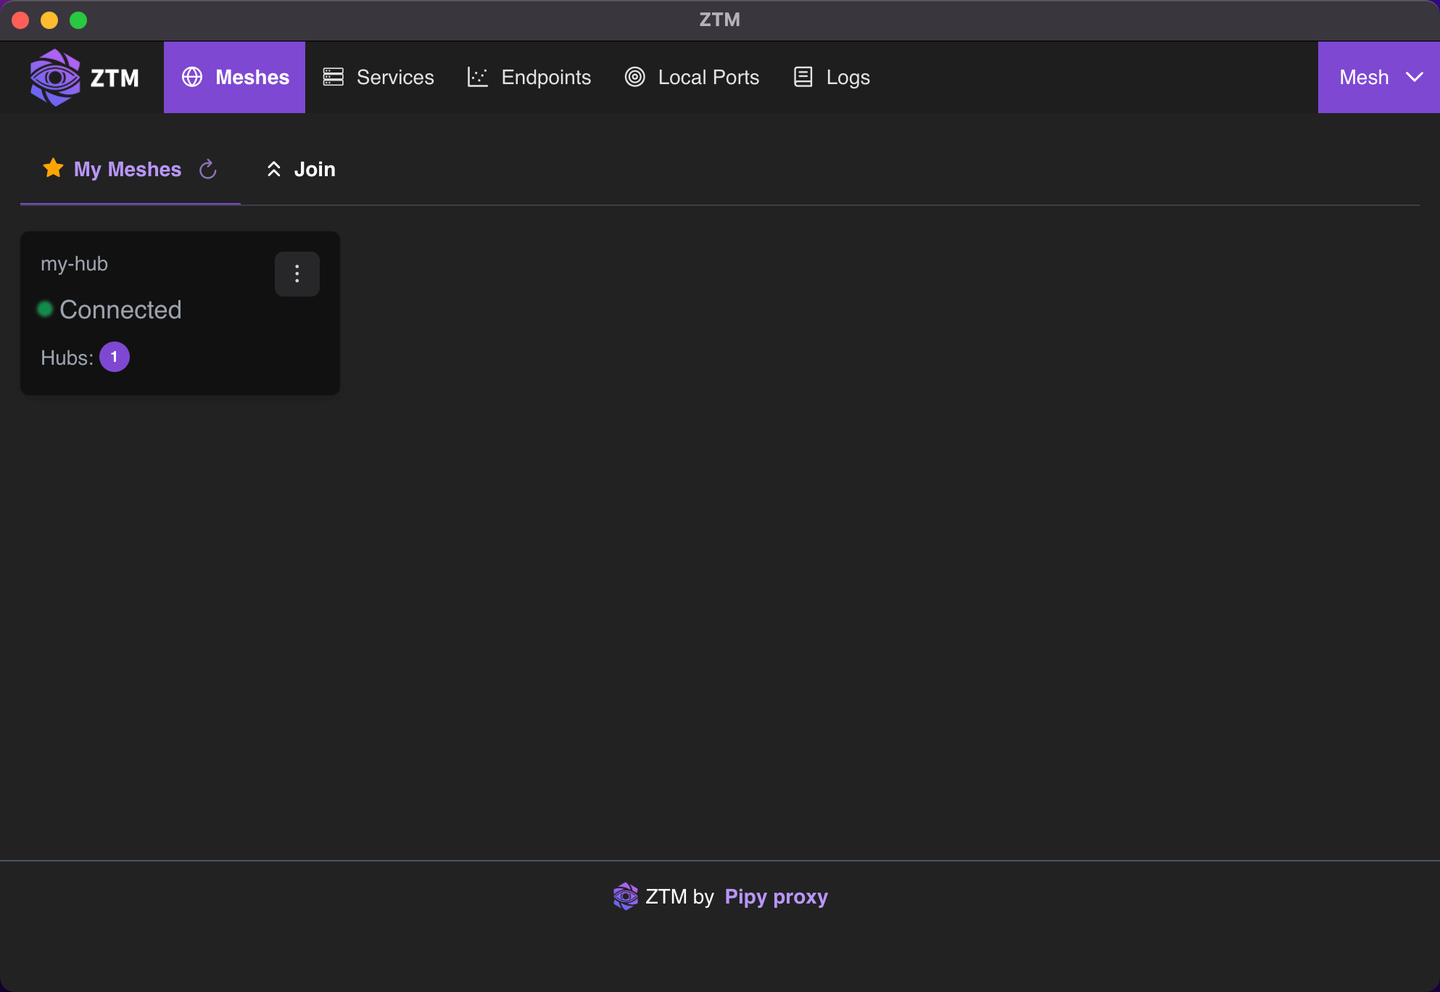The height and width of the screenshot is (992, 1440).
Task: Open the Pipy proxy link
Action: pos(776,897)
